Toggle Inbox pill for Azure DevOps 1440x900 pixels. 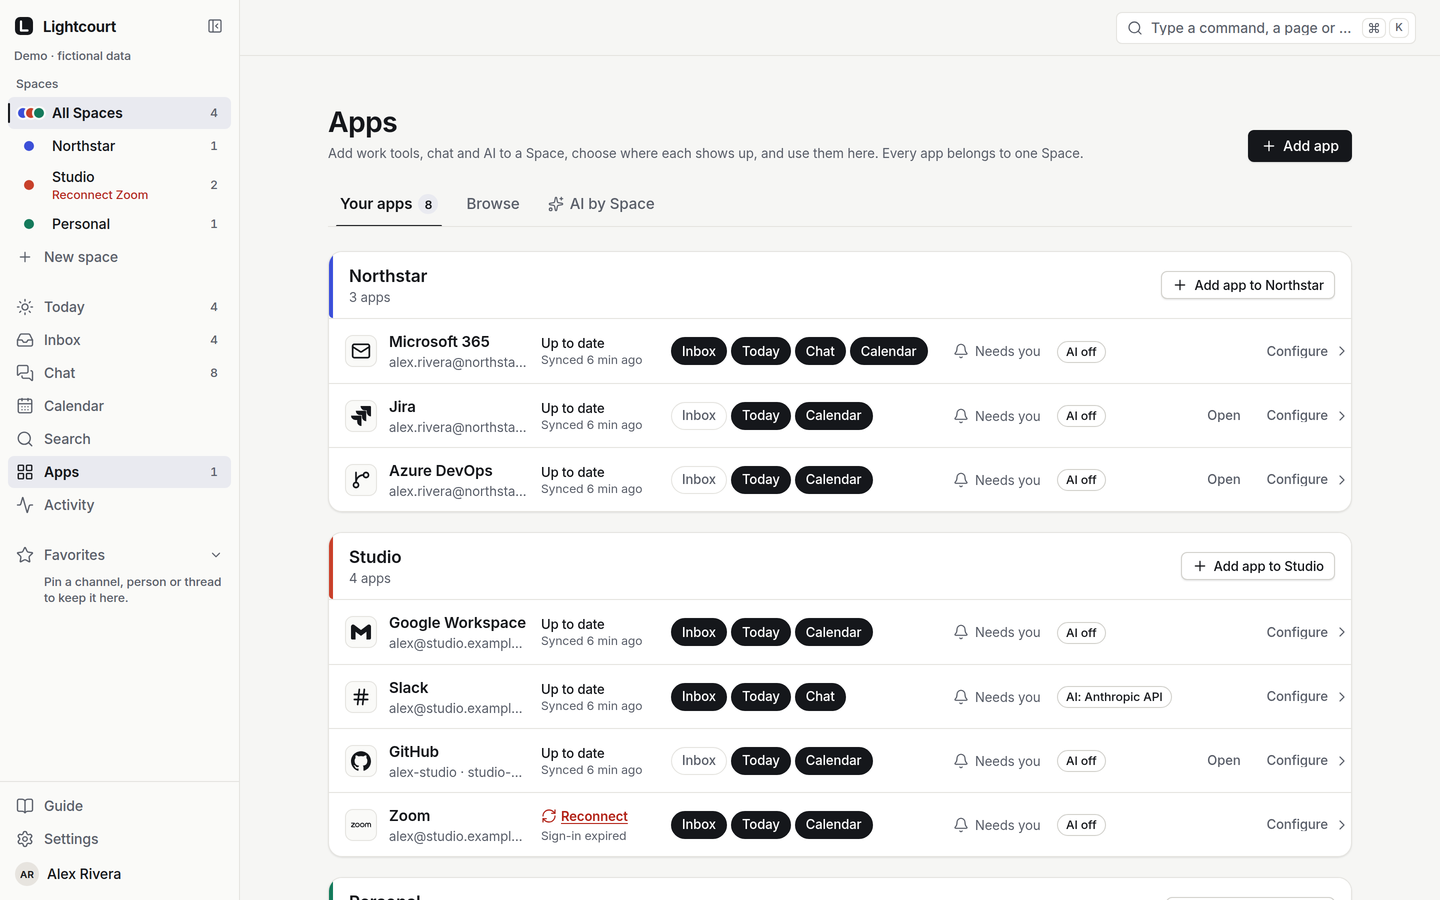point(699,480)
